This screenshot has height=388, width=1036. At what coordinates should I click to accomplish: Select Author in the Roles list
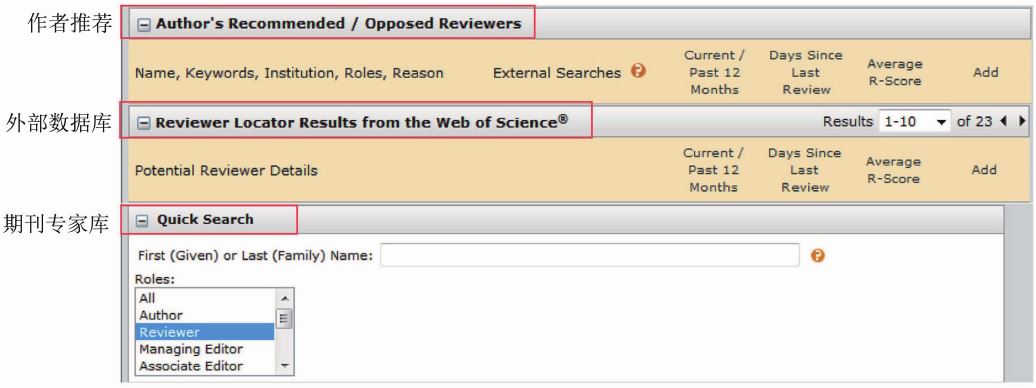205,315
